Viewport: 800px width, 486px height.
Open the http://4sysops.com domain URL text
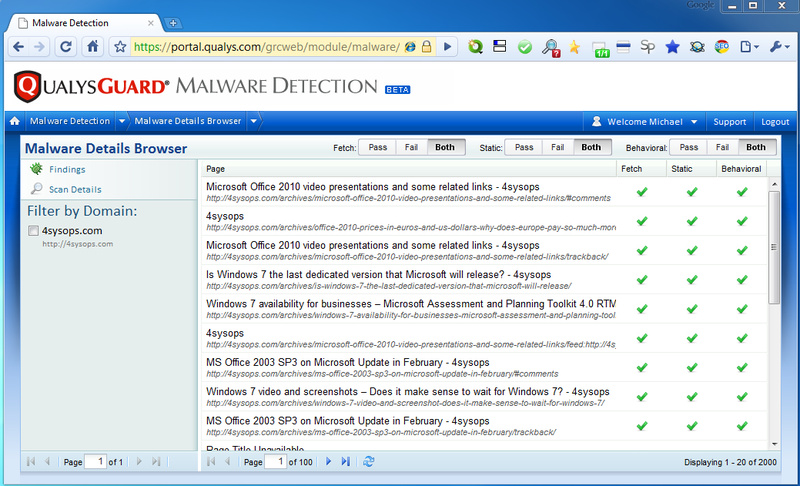78,244
